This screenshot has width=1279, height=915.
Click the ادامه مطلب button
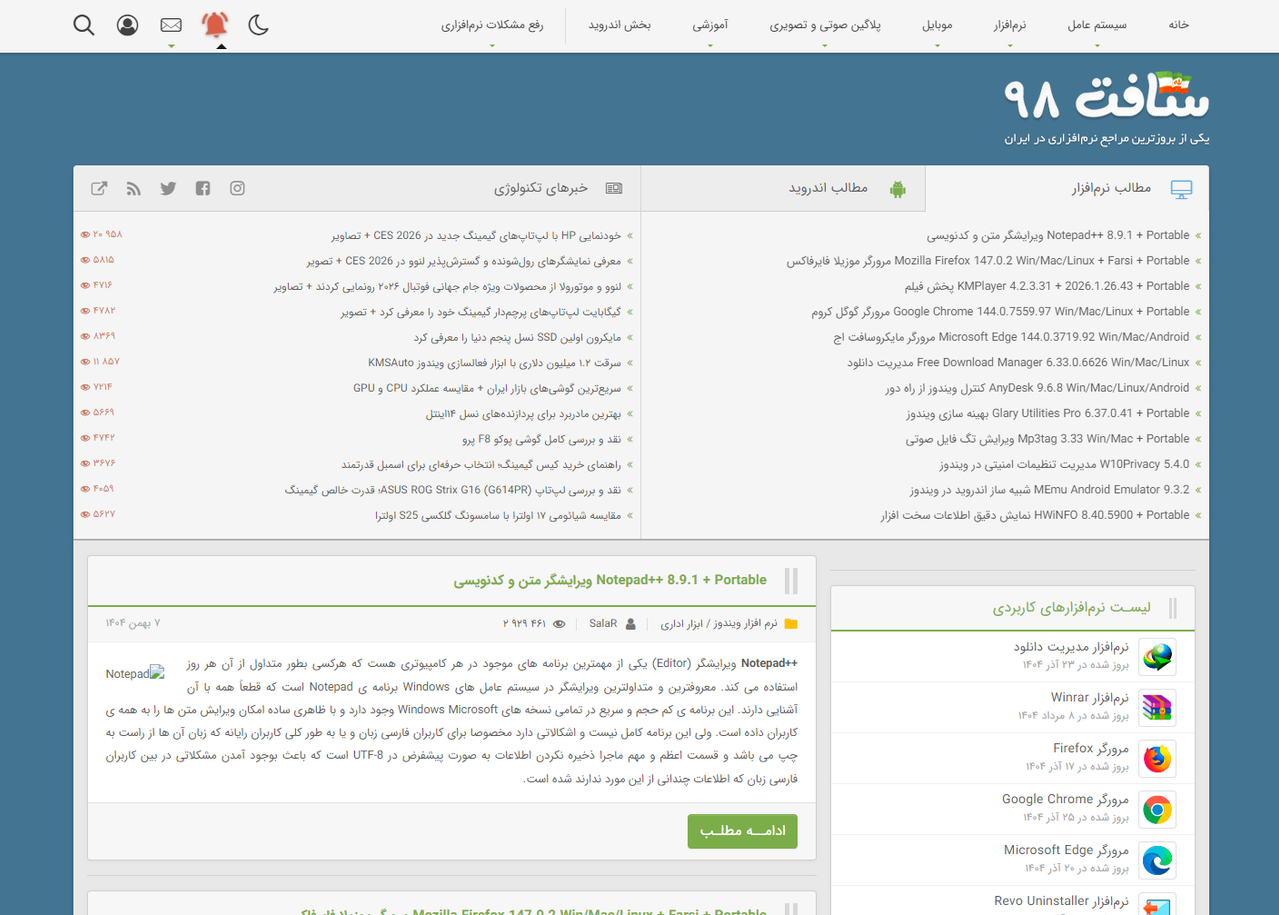point(743,831)
